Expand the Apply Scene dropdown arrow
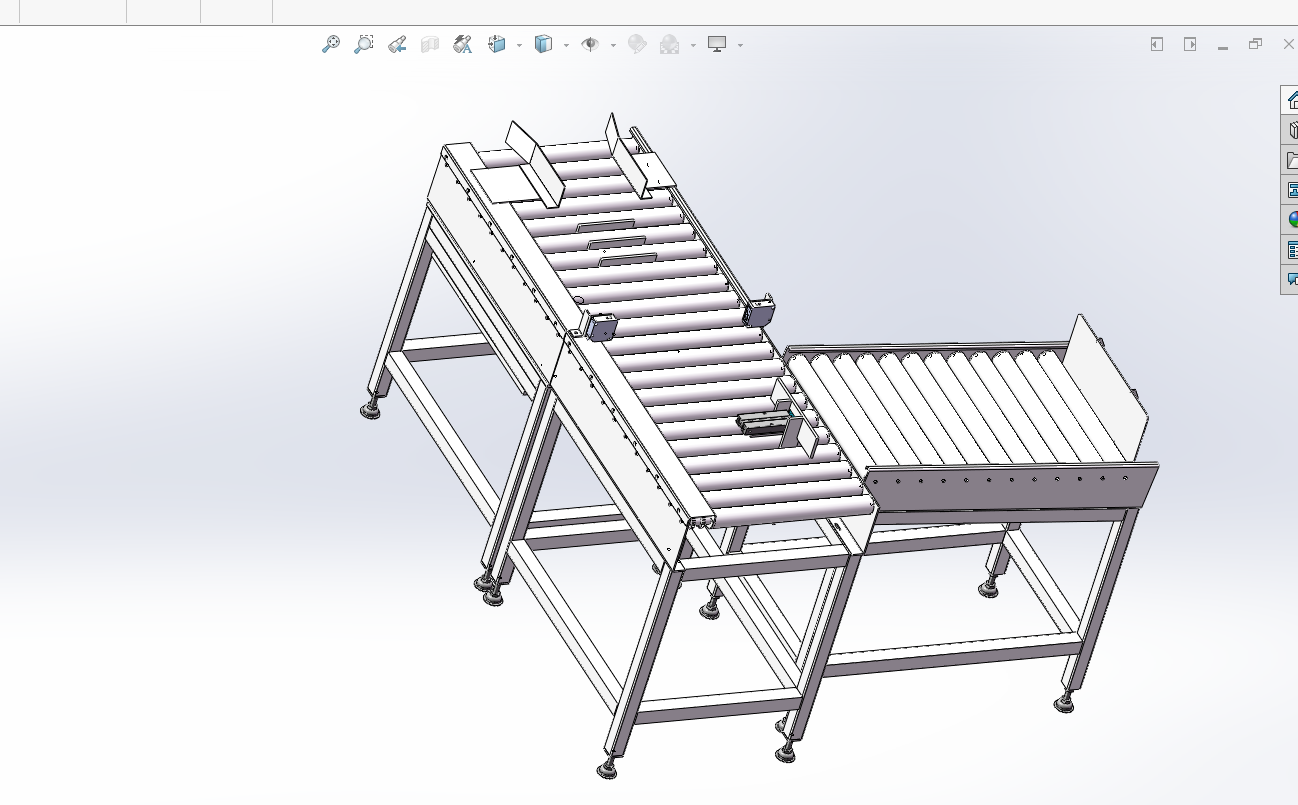 coord(693,45)
